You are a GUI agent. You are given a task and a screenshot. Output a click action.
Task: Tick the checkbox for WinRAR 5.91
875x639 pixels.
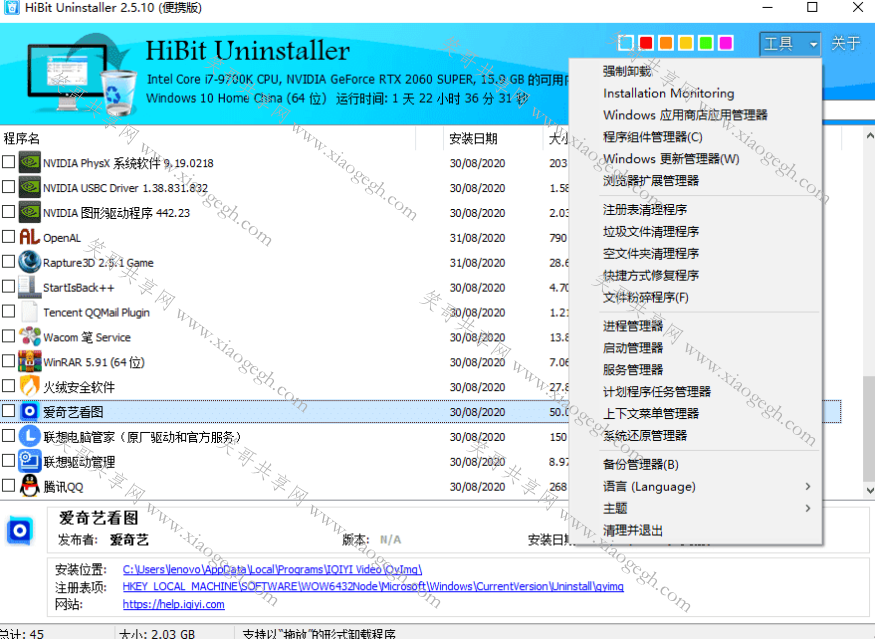point(8,361)
